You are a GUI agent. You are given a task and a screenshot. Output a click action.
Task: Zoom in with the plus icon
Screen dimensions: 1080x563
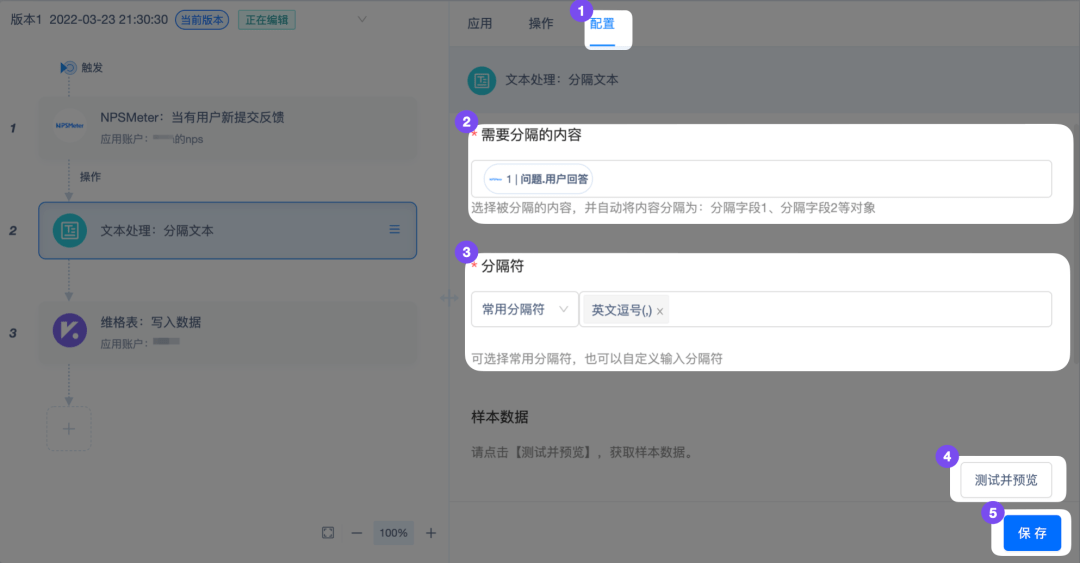pos(430,533)
